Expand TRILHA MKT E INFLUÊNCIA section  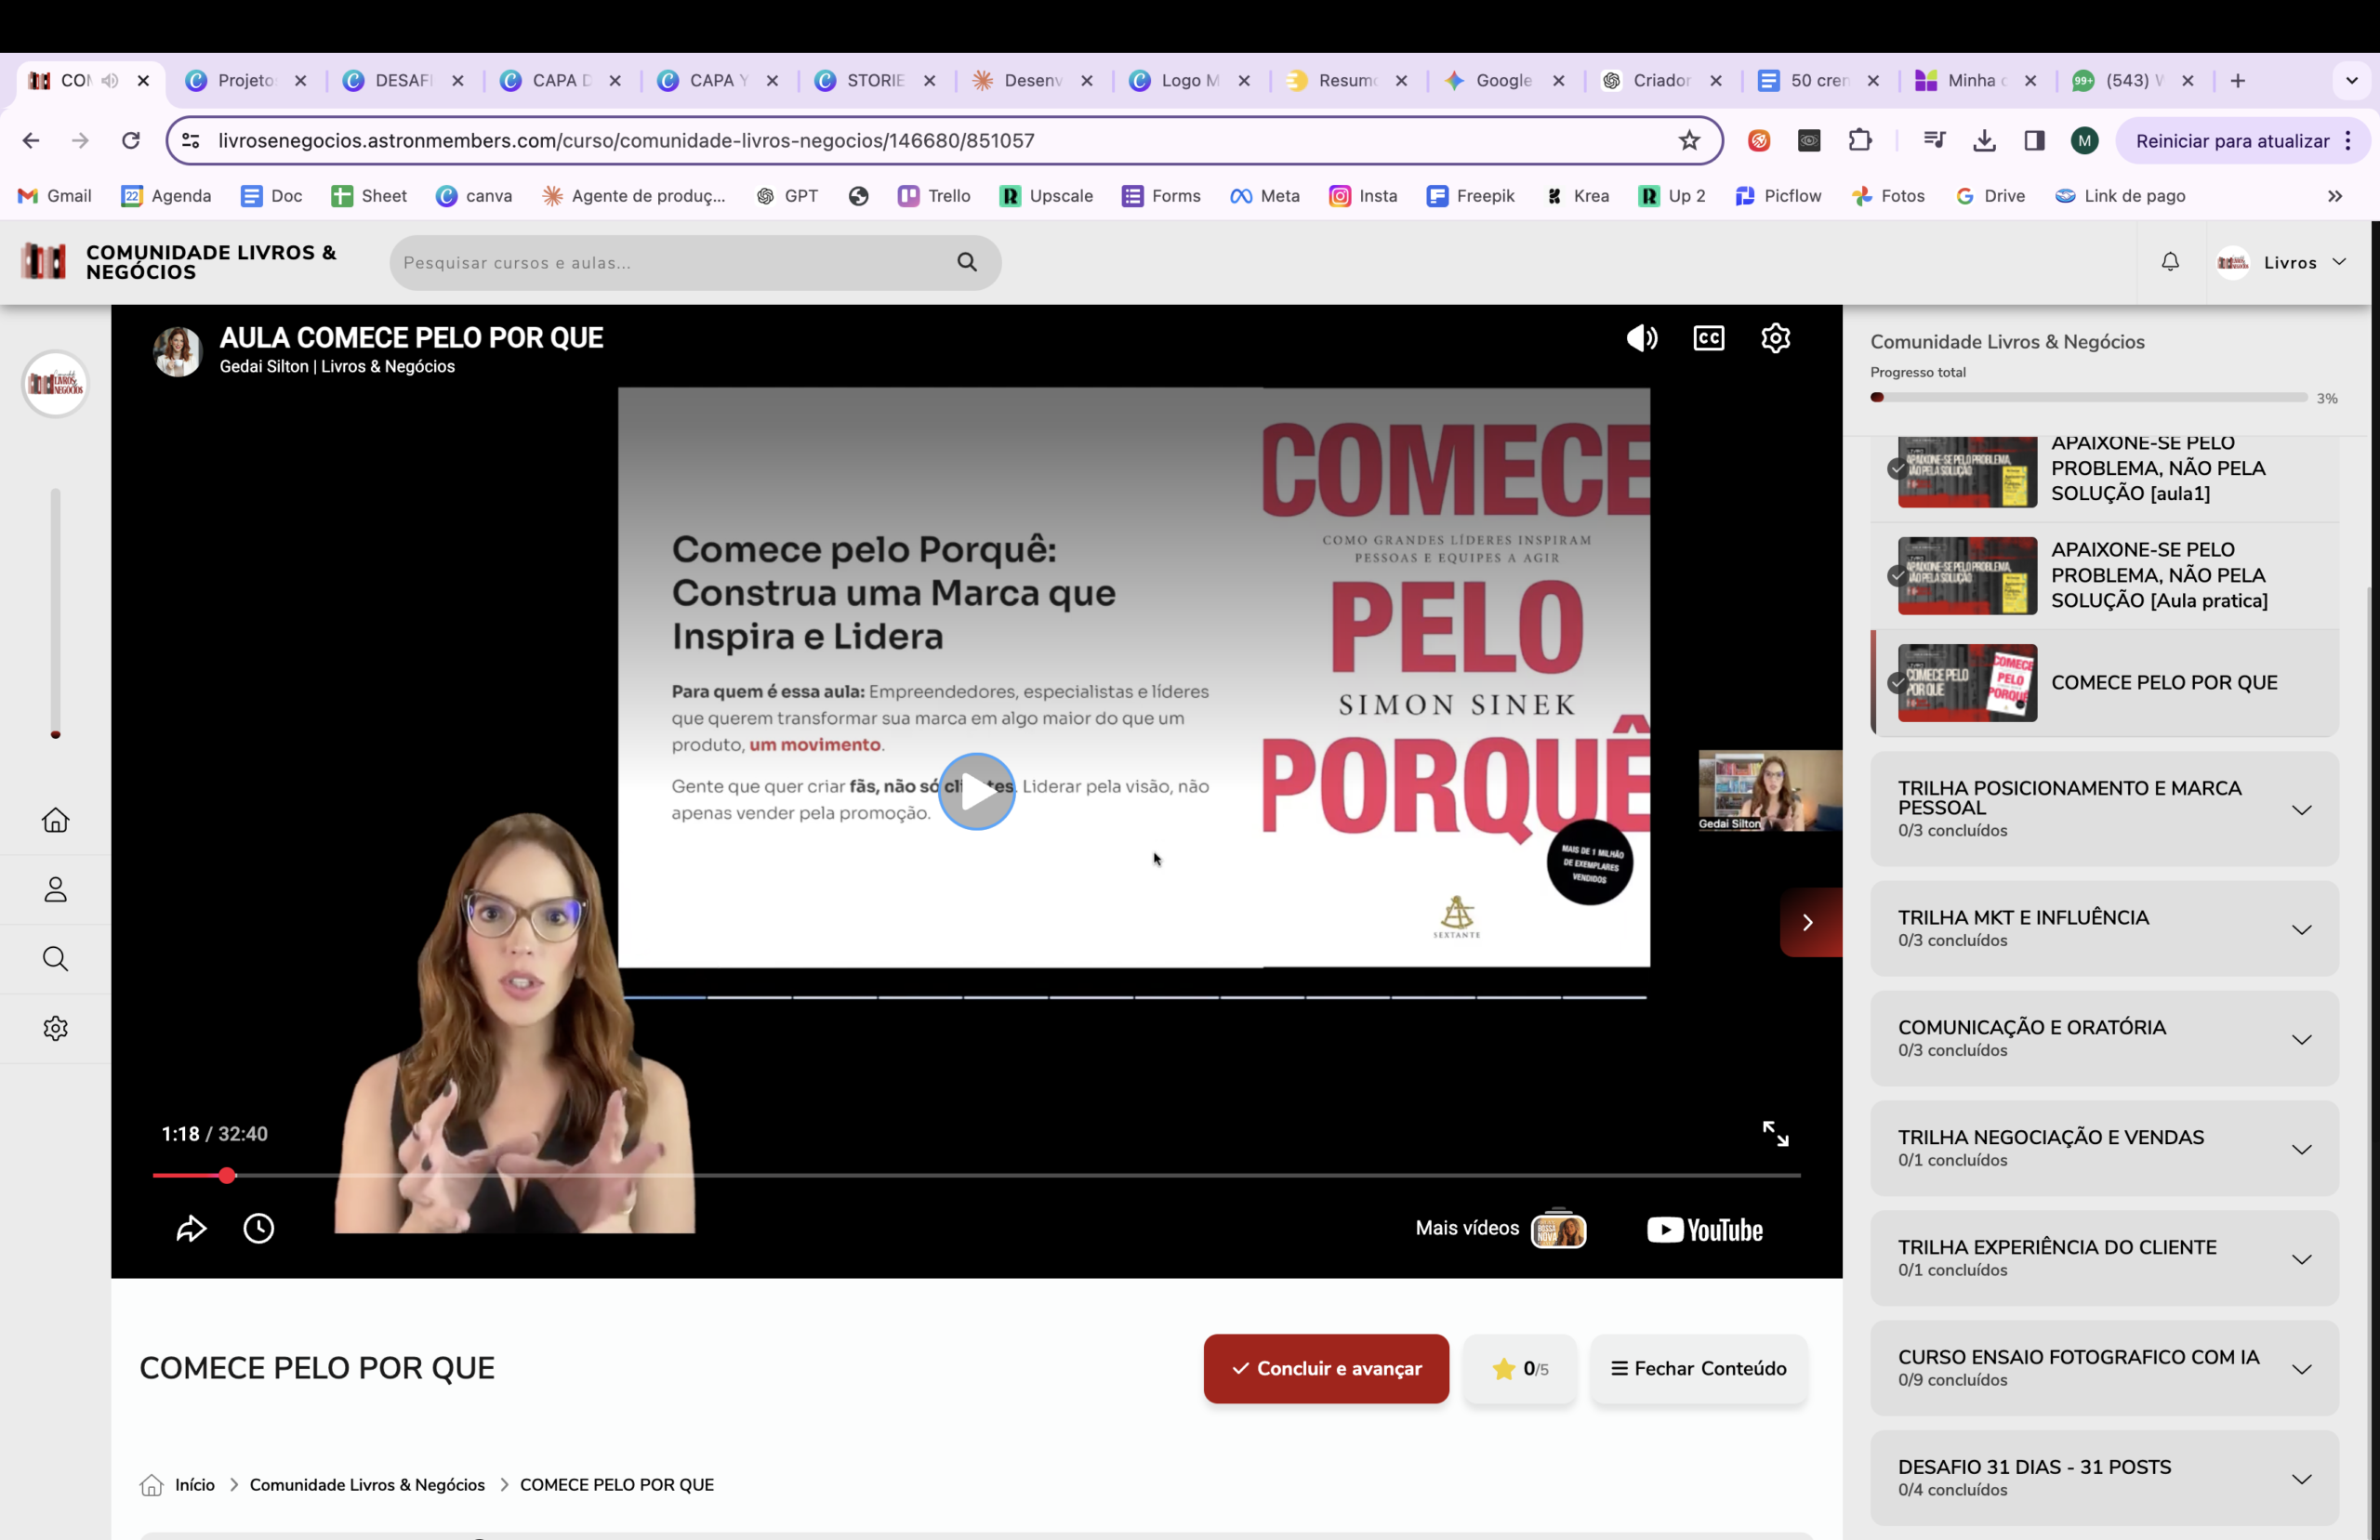(x=2104, y=928)
